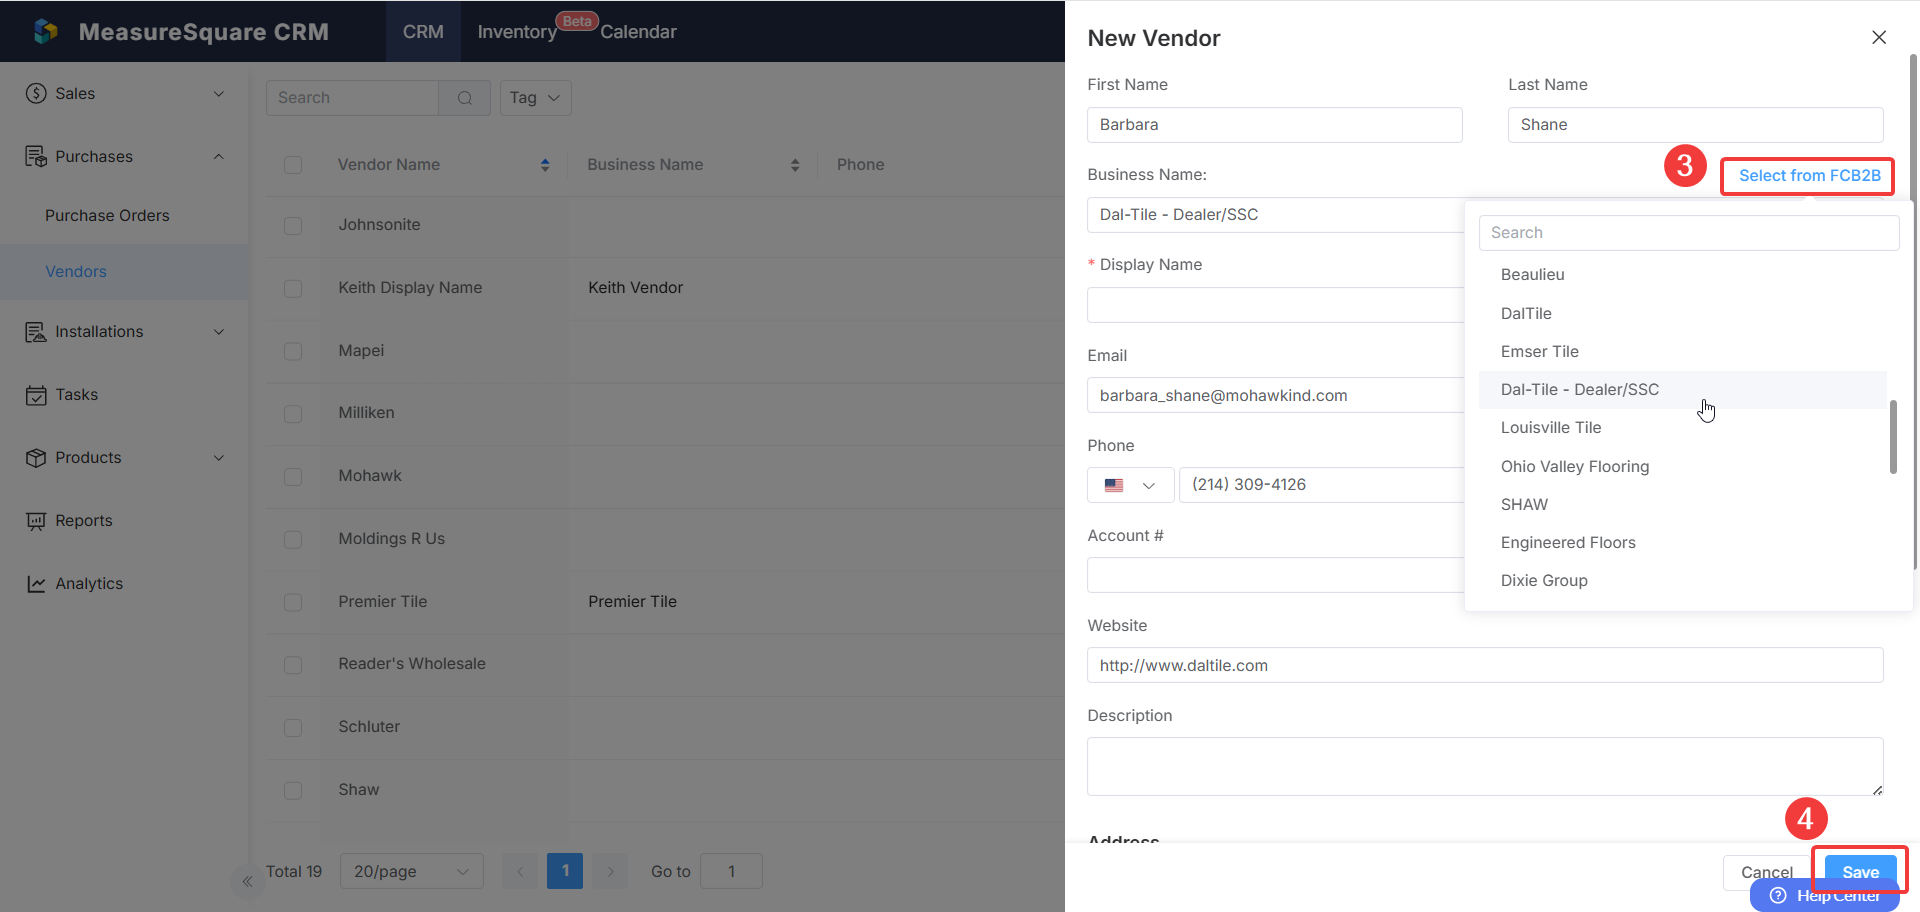Check the Mapei row checkbox

coord(293,351)
